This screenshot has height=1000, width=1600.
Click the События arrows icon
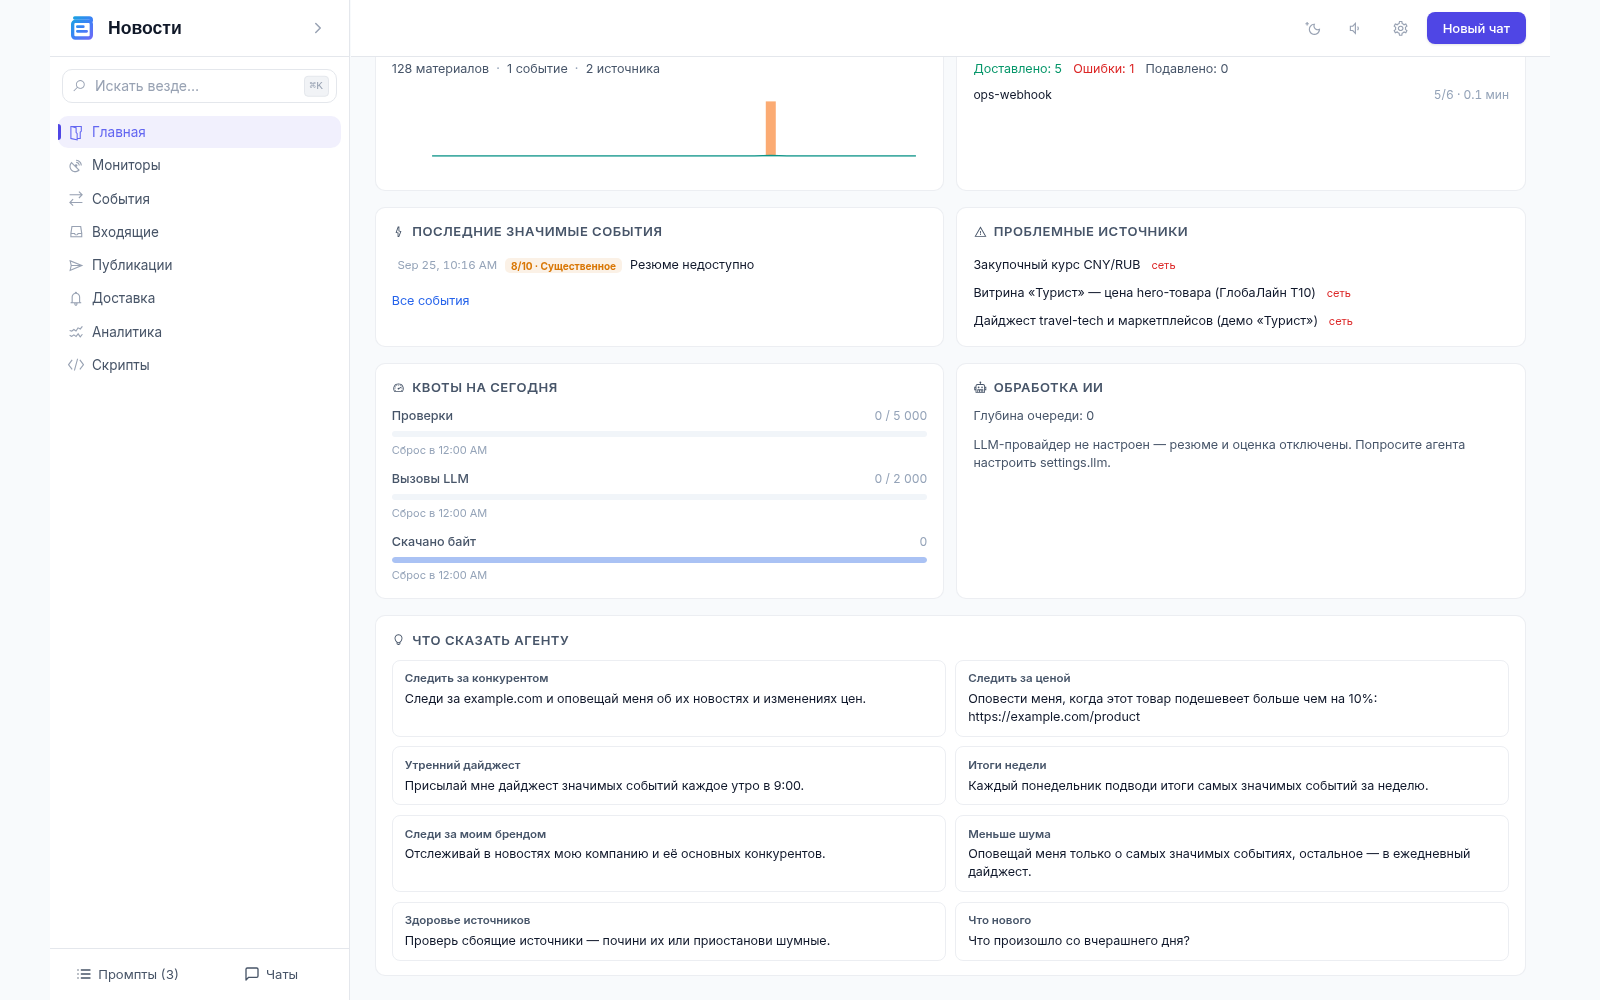(76, 199)
